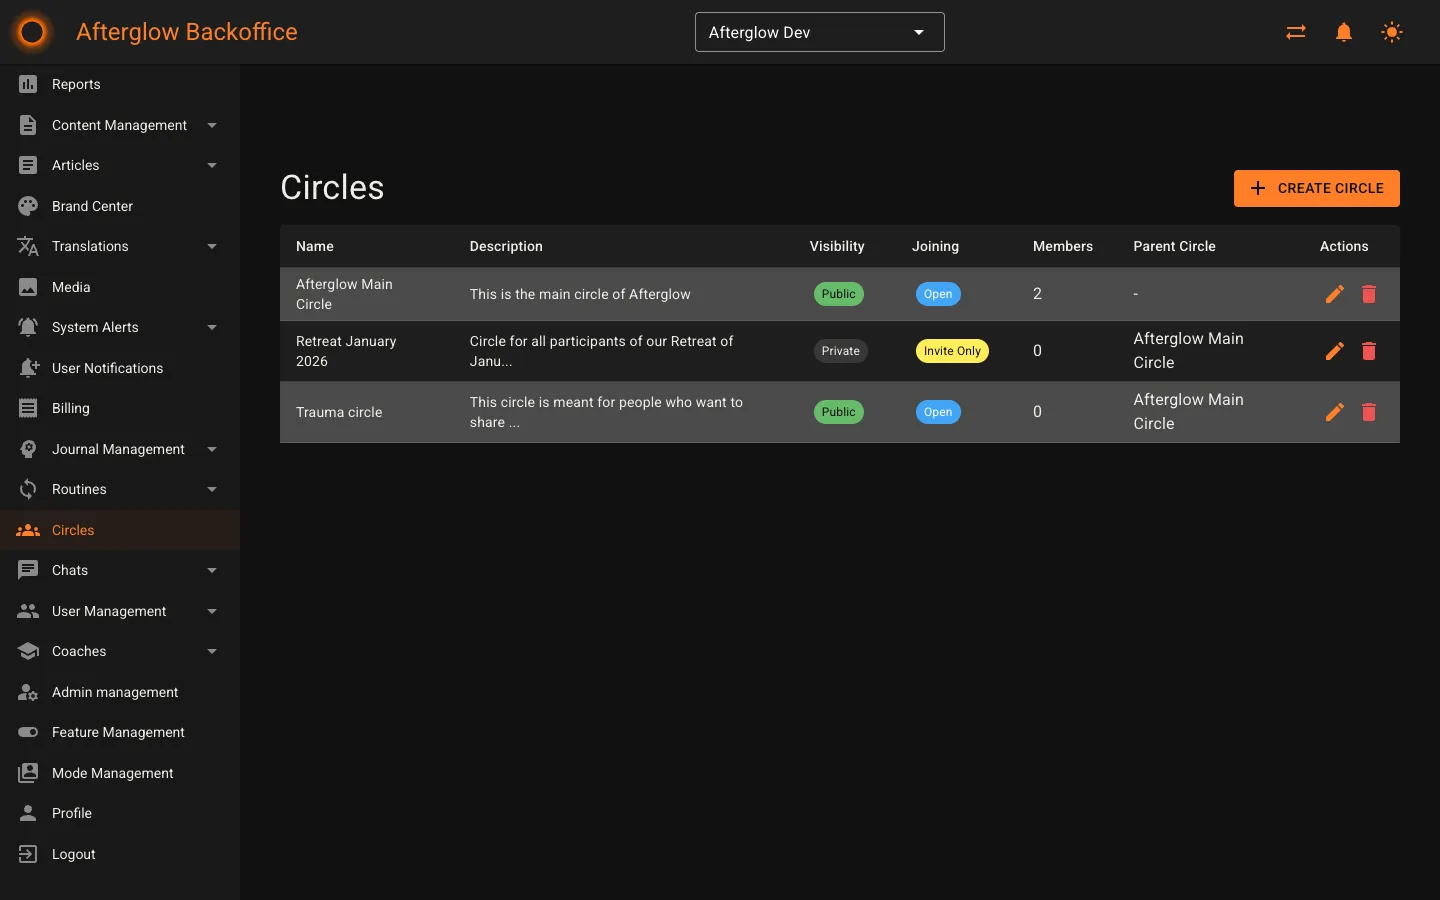Click the CREATE CIRCLE button
Image resolution: width=1440 pixels, height=900 pixels.
(x=1317, y=188)
